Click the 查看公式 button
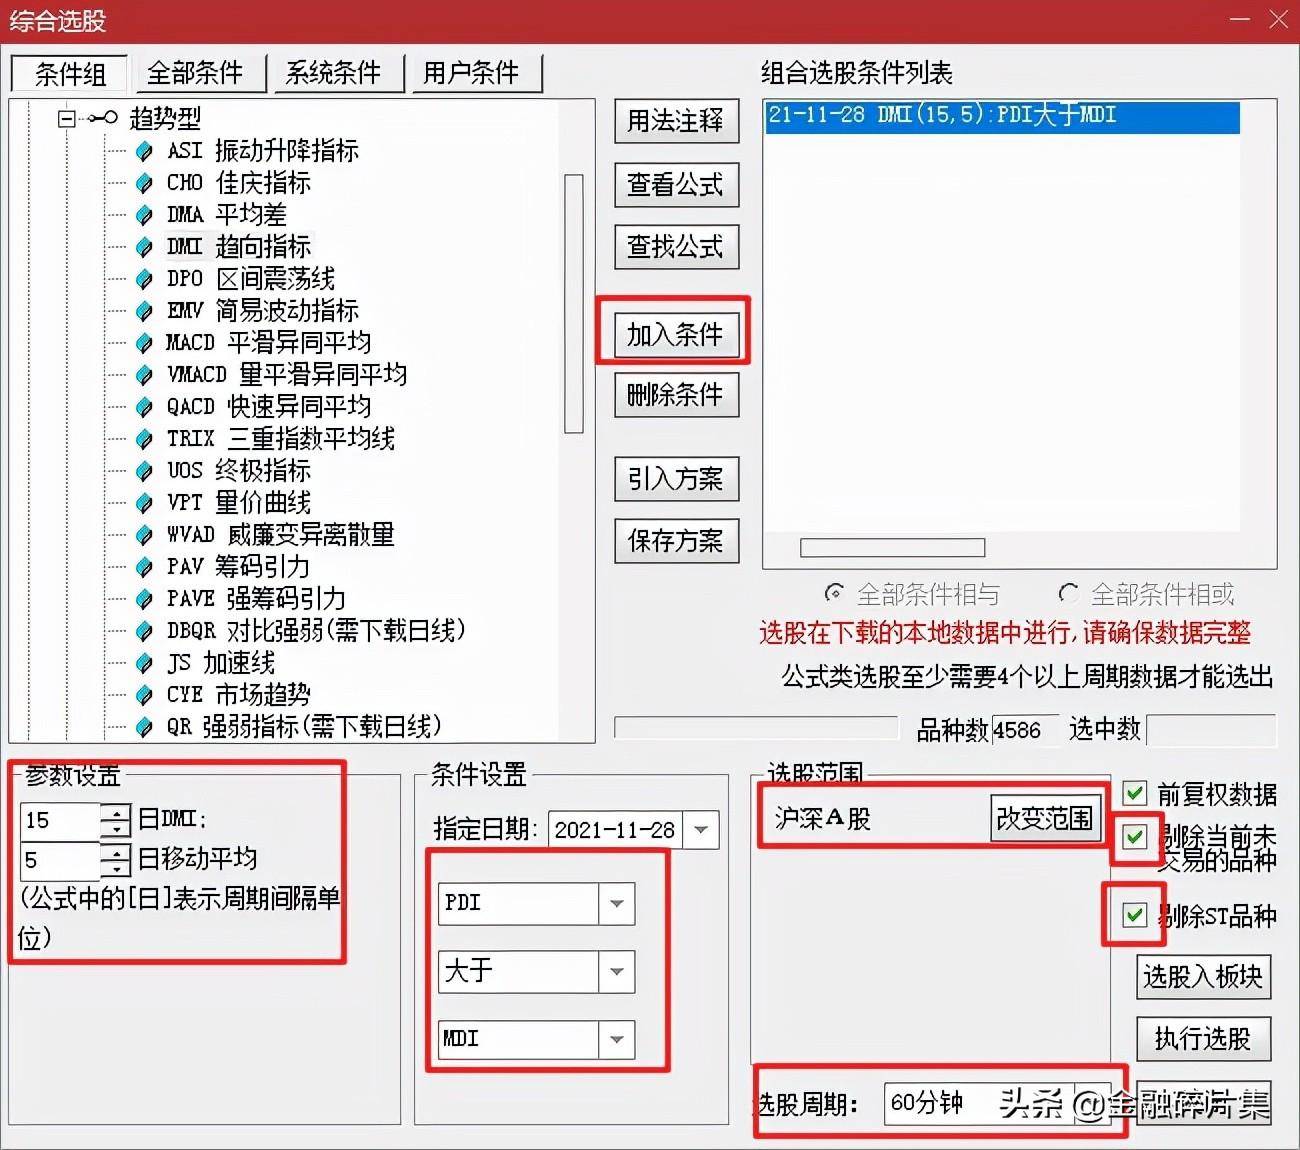The height and width of the screenshot is (1150, 1300). click(676, 184)
